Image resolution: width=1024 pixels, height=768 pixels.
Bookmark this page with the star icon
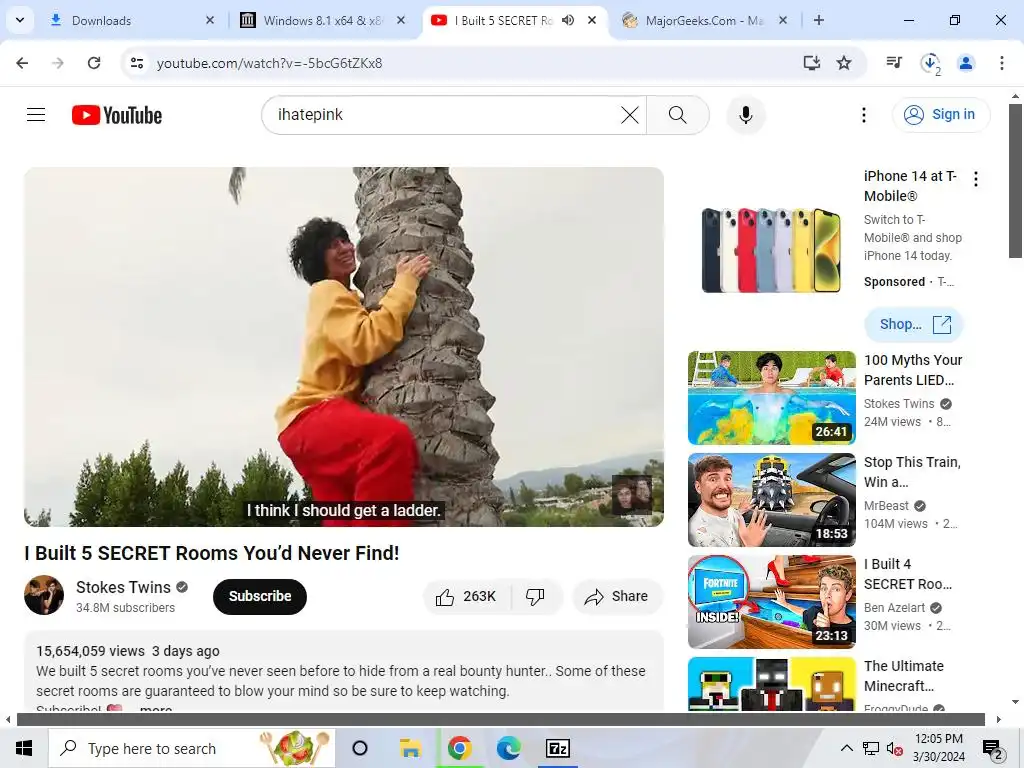click(844, 63)
